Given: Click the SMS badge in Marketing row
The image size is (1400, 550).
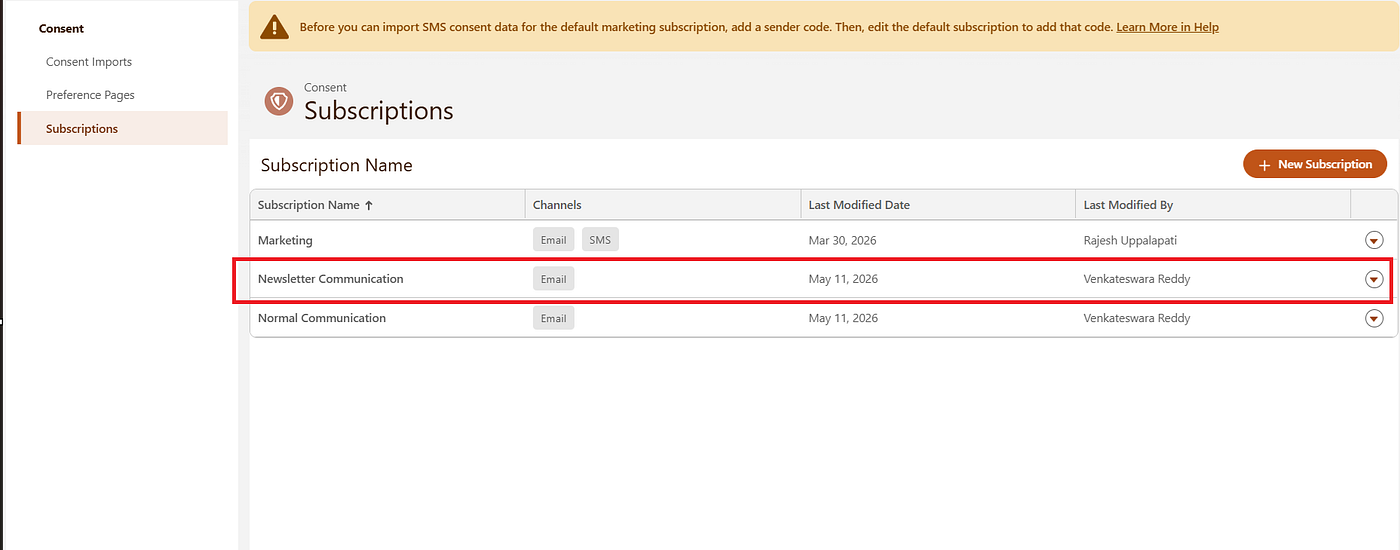Looking at the screenshot, I should pos(600,240).
